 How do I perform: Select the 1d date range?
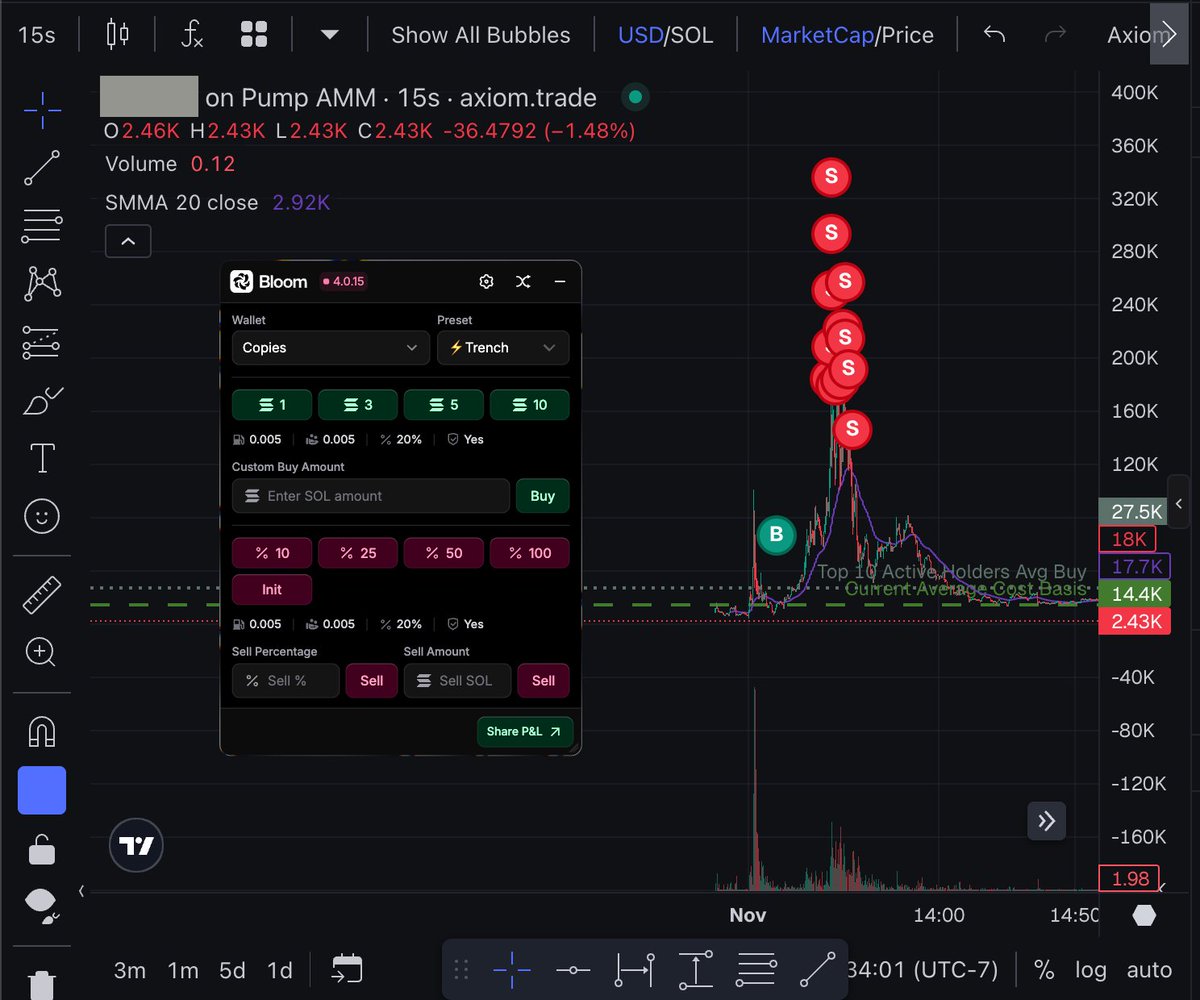(x=280, y=970)
